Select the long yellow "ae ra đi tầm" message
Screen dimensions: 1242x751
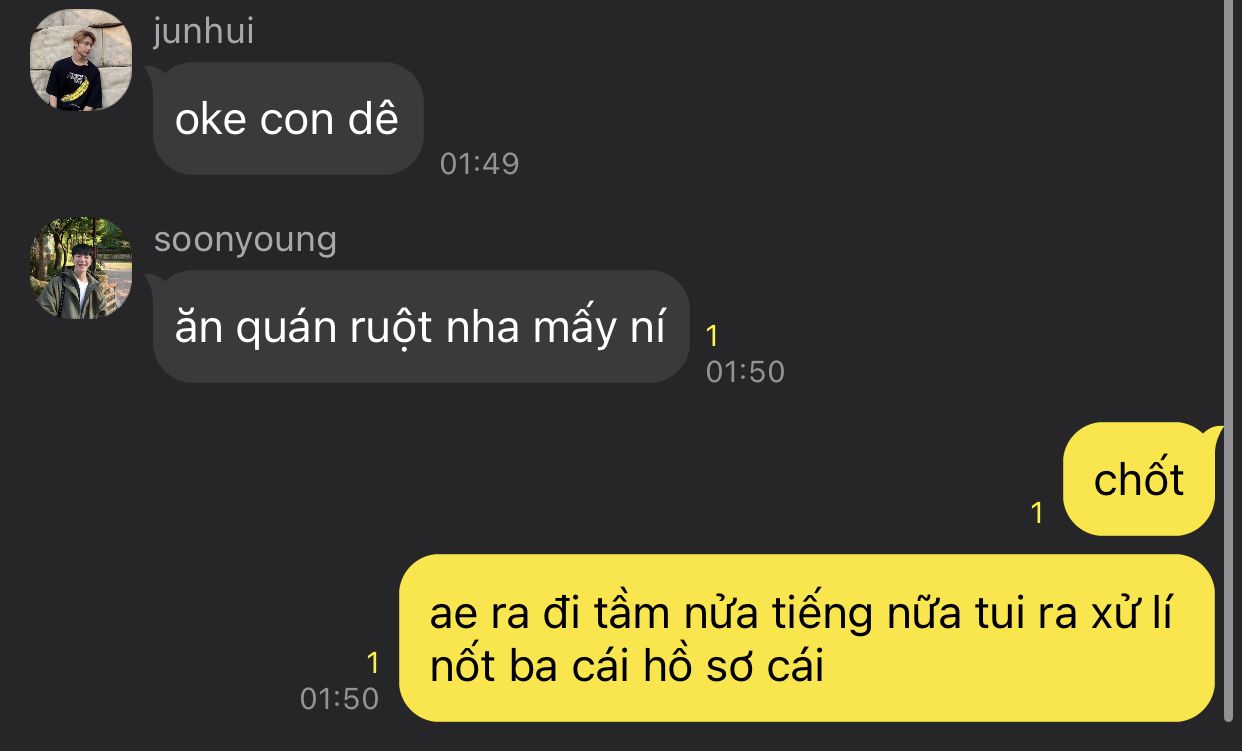807,638
